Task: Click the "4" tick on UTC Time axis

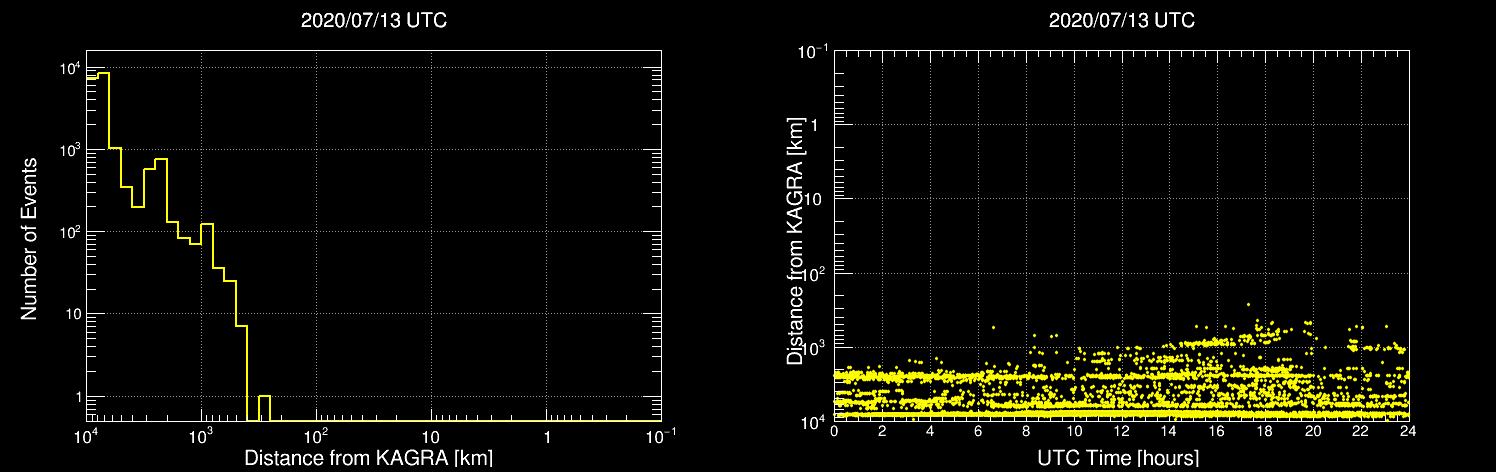Action: click(930, 431)
